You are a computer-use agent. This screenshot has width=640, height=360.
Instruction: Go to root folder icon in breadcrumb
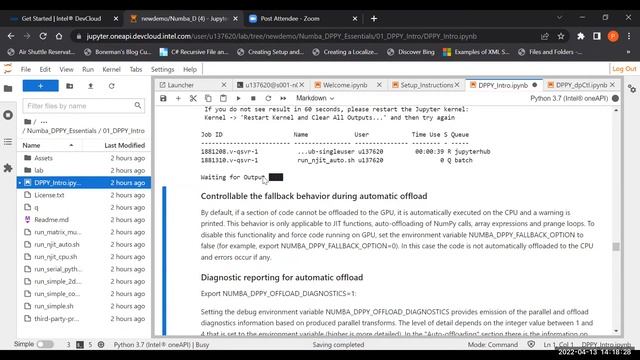[28, 122]
